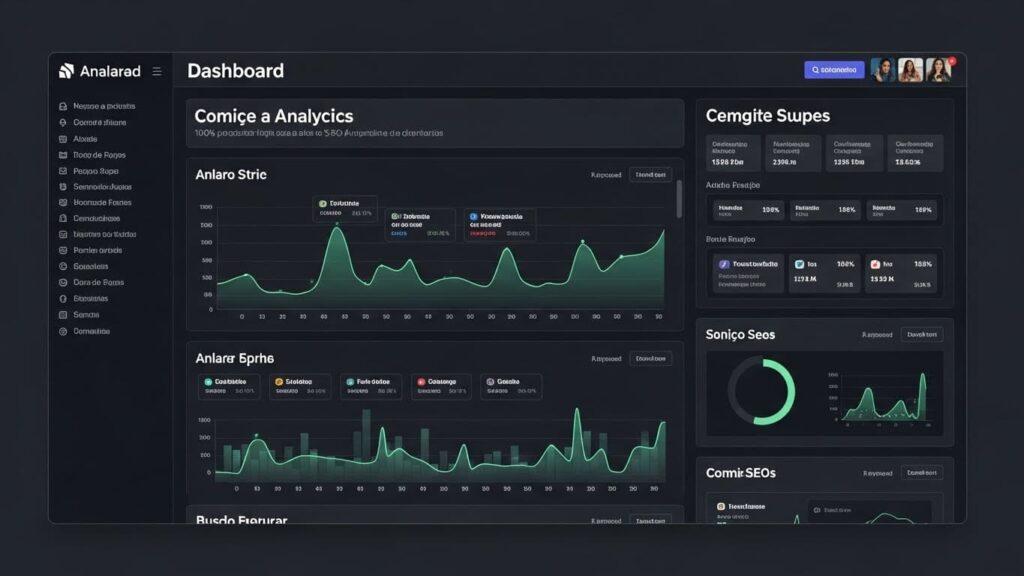Open the dropdown button in Anlaro Stric header
Viewport: 1024px width, 576px height.
click(651, 175)
